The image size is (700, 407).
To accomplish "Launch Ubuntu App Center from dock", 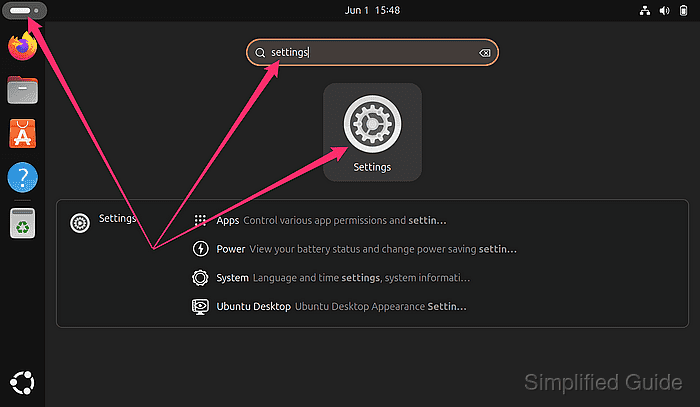I will point(22,134).
